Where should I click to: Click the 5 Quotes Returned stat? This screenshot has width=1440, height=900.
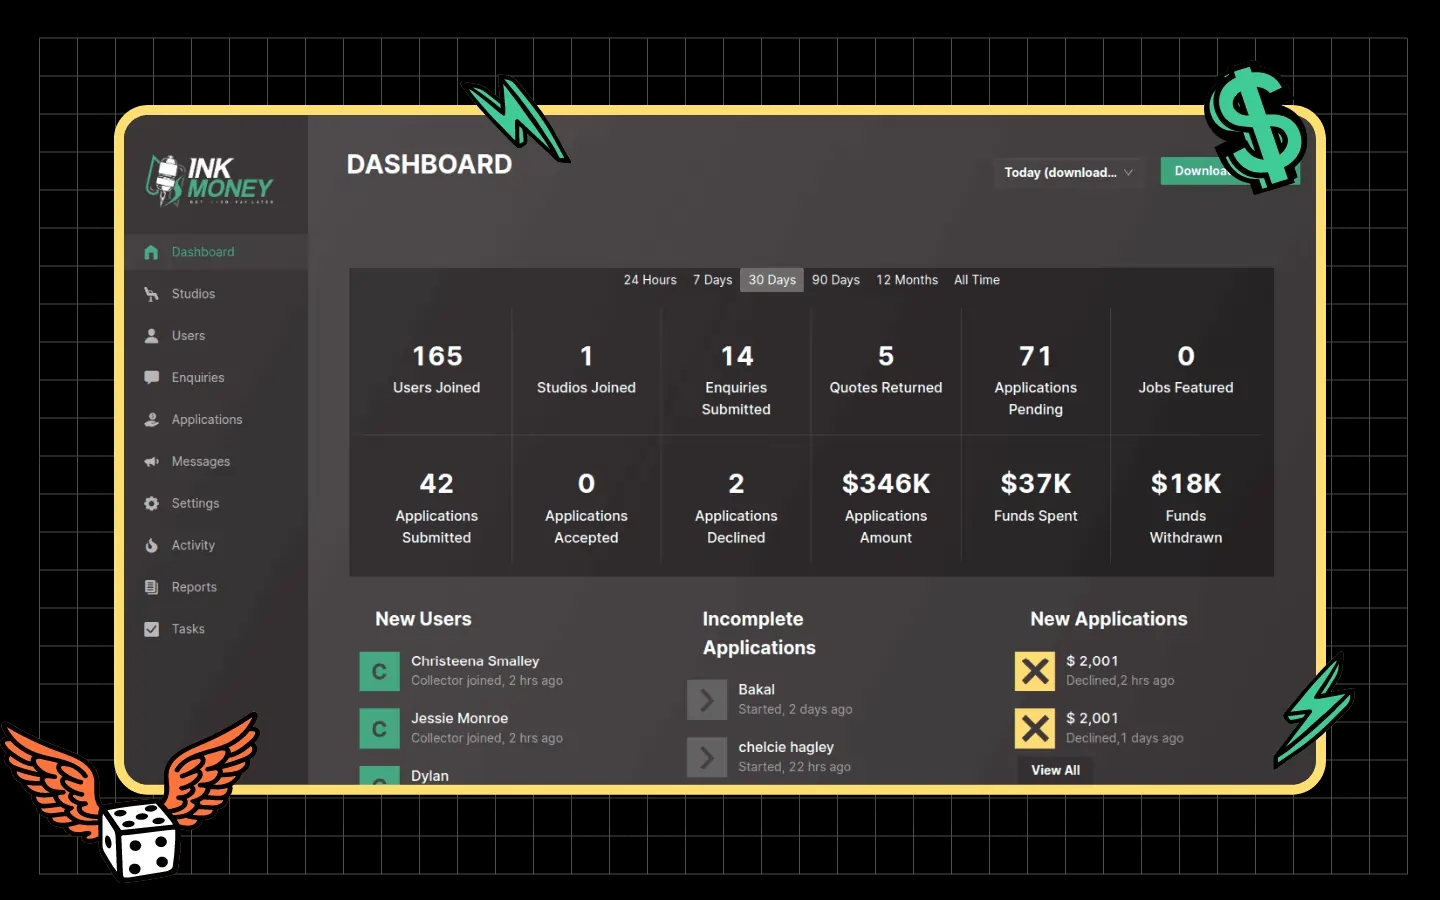(886, 369)
